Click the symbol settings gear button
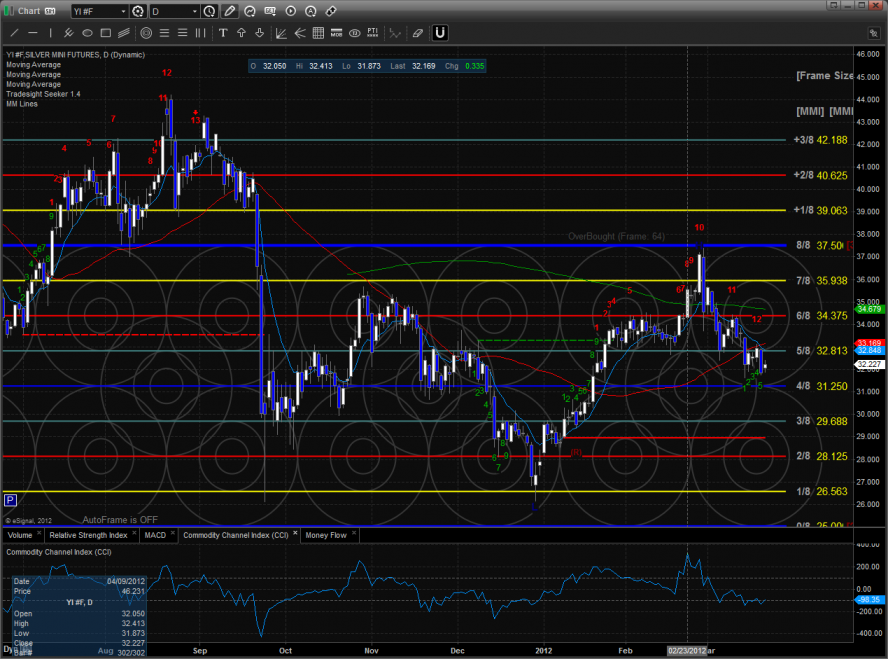The height and width of the screenshot is (659, 888). (x=139, y=12)
